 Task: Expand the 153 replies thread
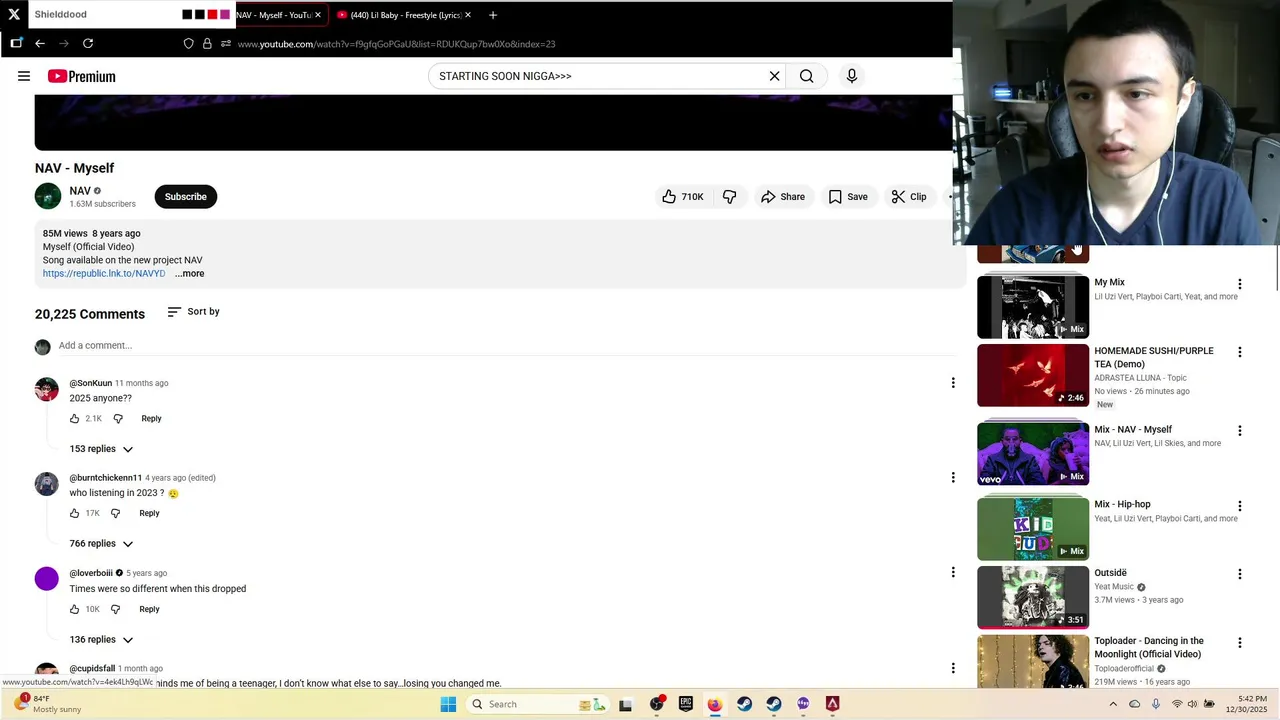click(101, 449)
